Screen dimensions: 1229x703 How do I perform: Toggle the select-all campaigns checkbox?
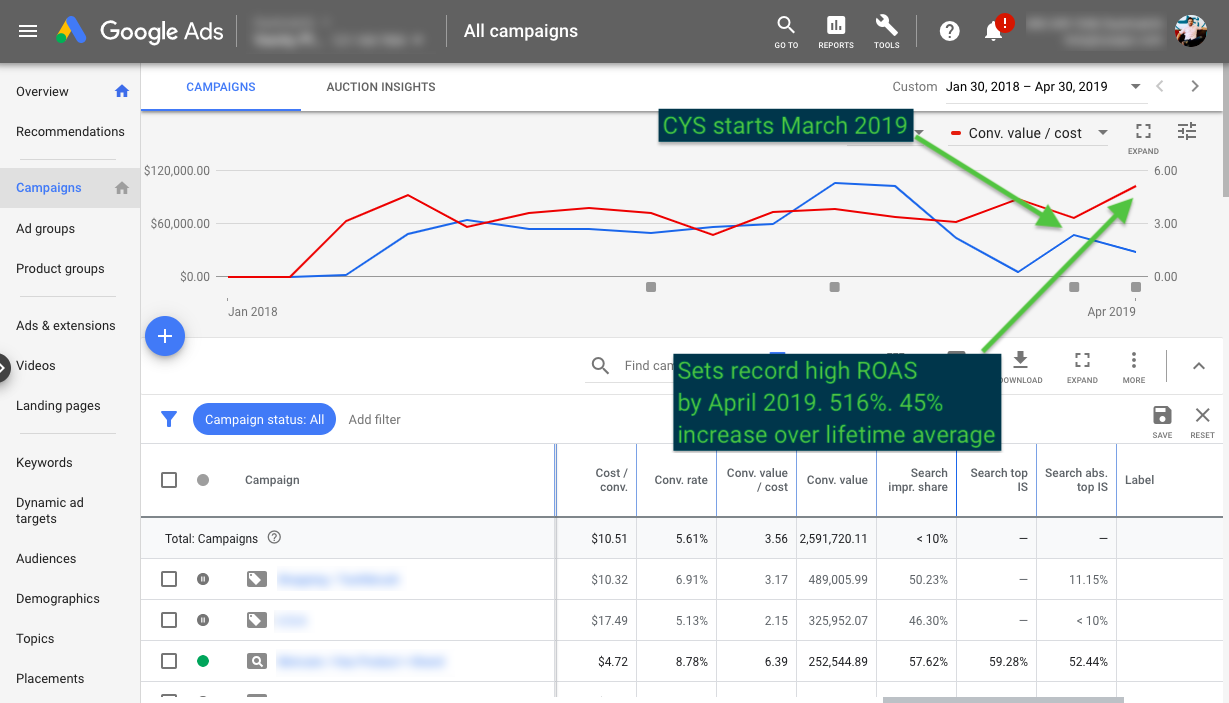coord(169,480)
